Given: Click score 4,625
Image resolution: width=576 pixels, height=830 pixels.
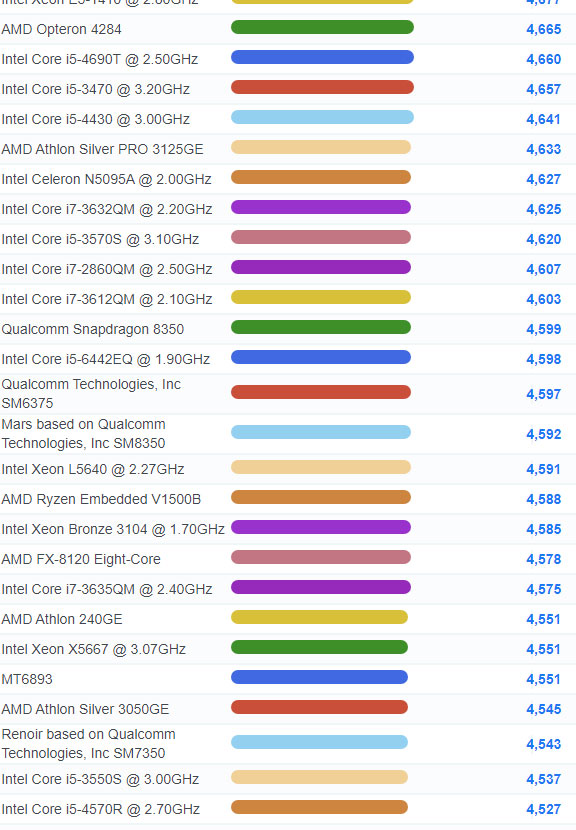Looking at the screenshot, I should tap(544, 210).
